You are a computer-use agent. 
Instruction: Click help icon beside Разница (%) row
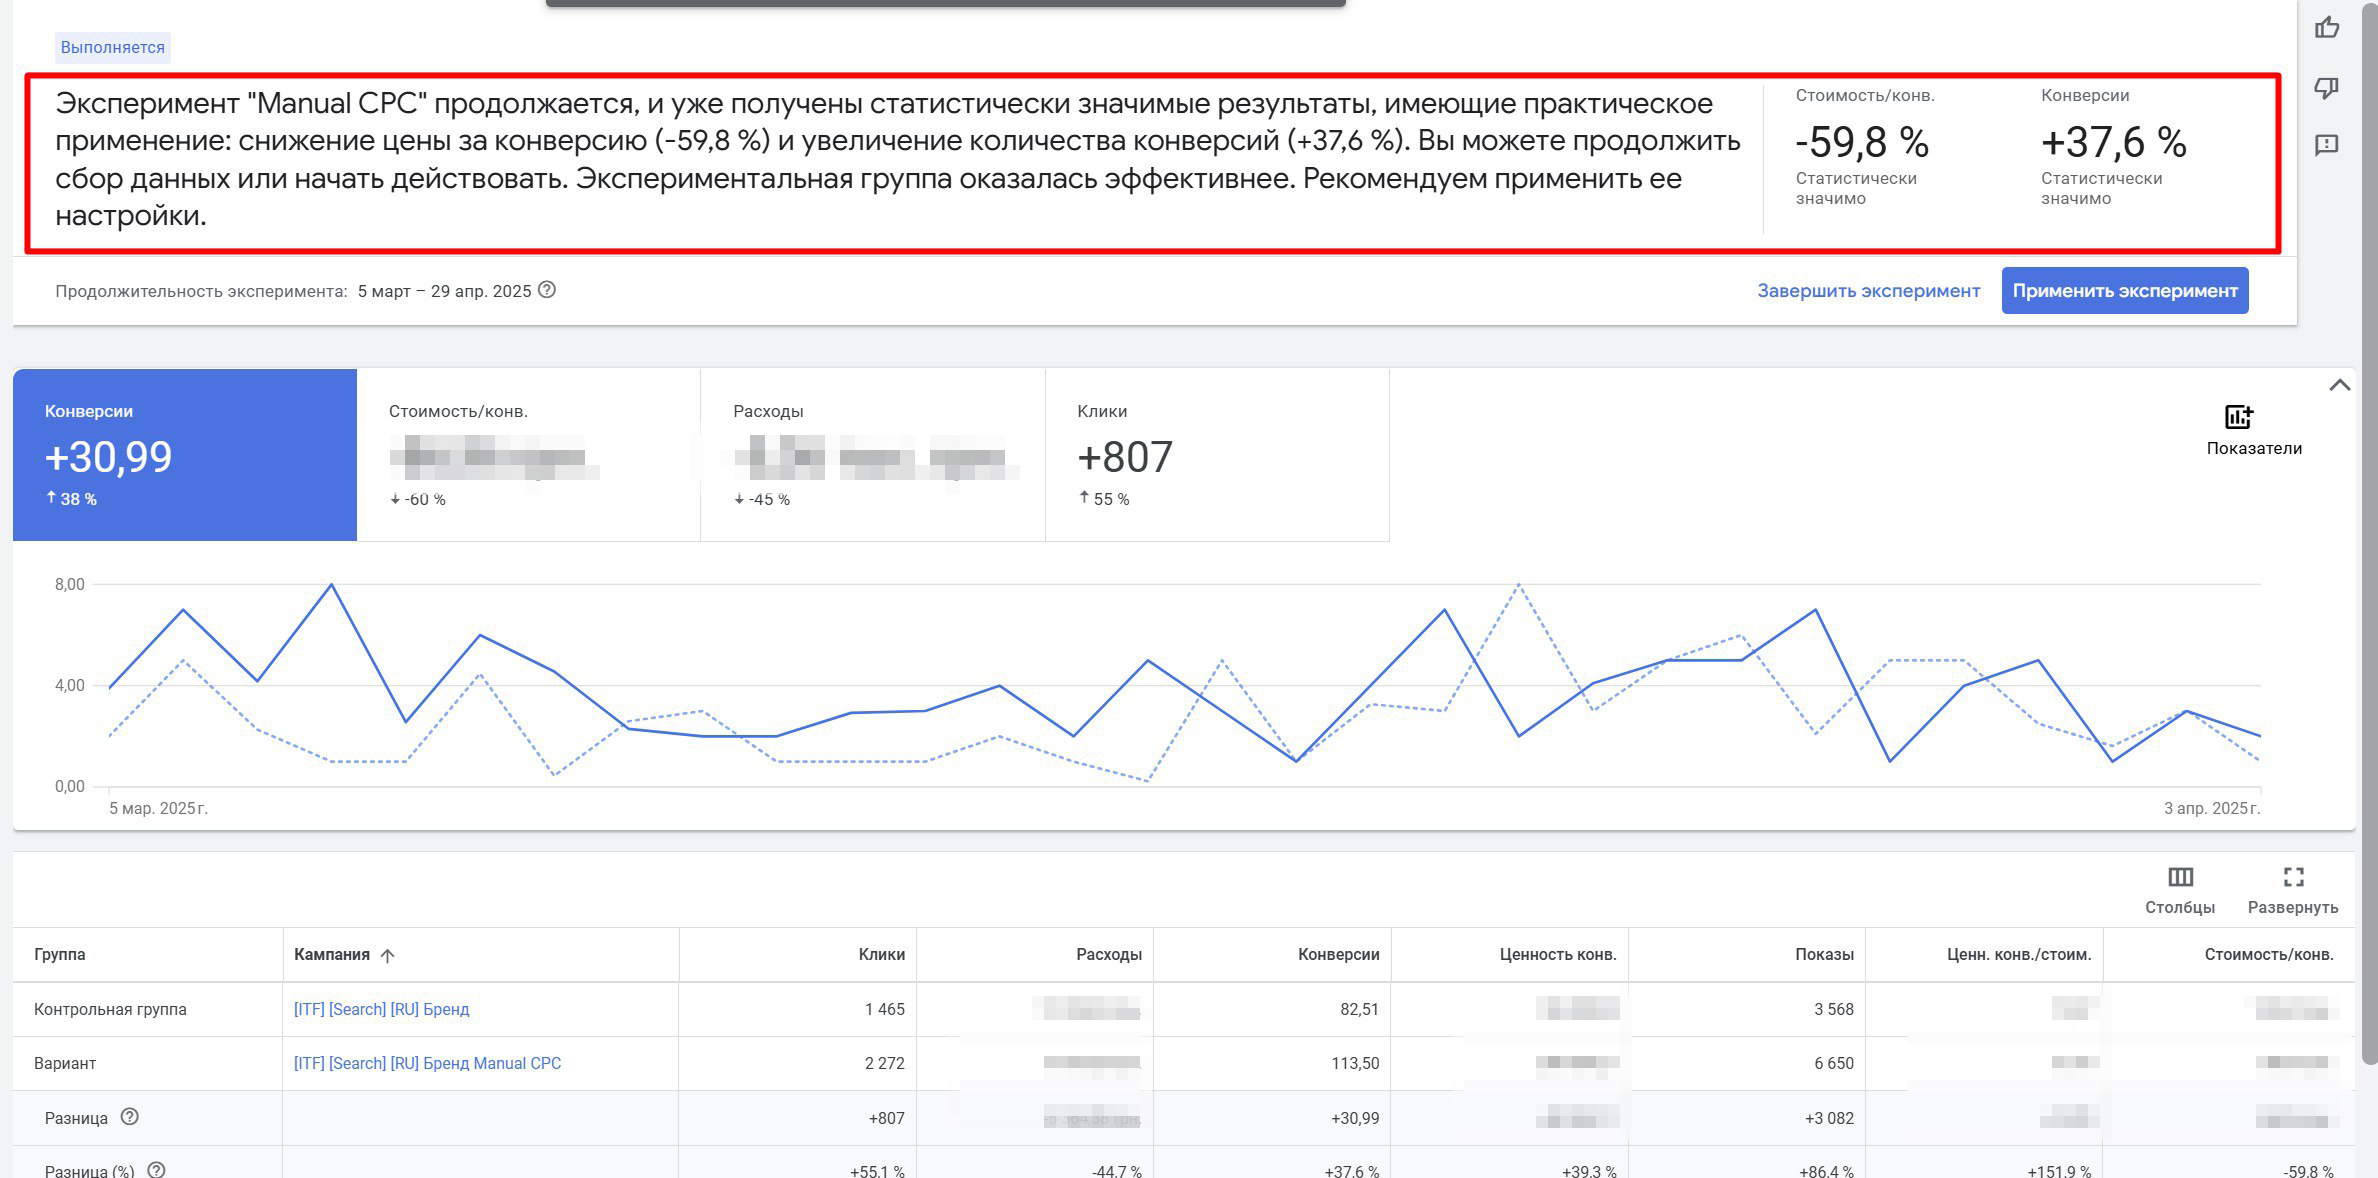[x=156, y=1169]
